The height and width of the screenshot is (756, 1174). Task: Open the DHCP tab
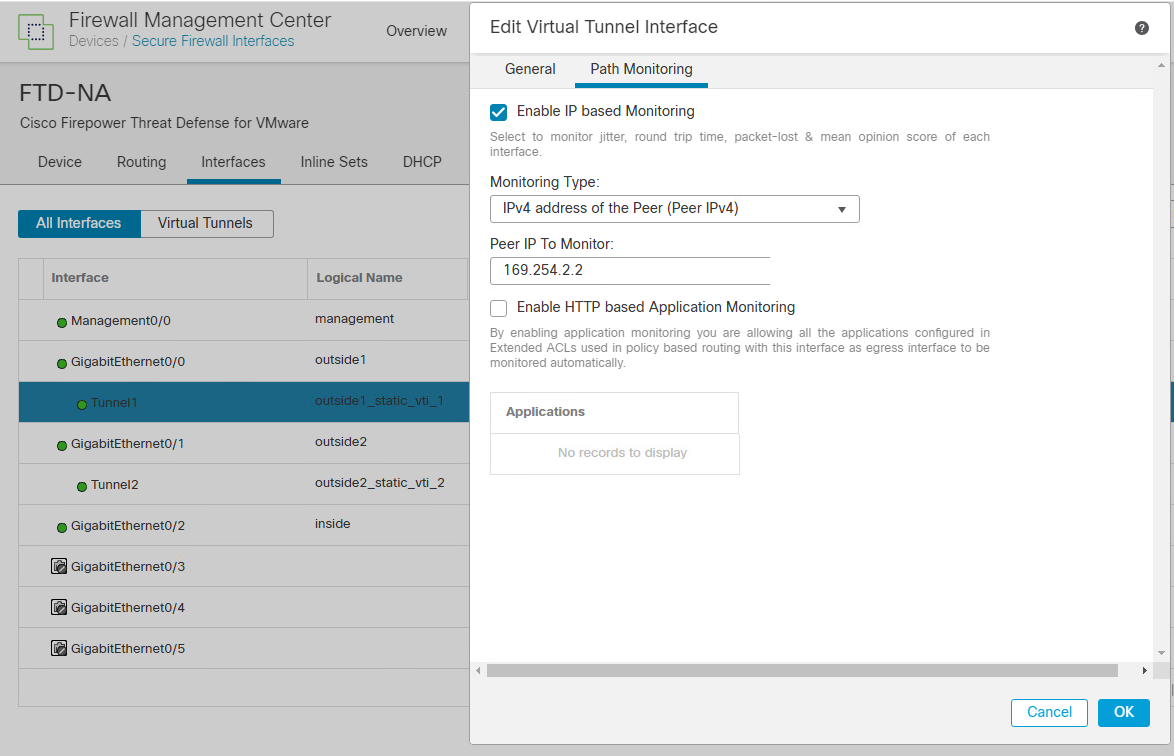pos(422,162)
